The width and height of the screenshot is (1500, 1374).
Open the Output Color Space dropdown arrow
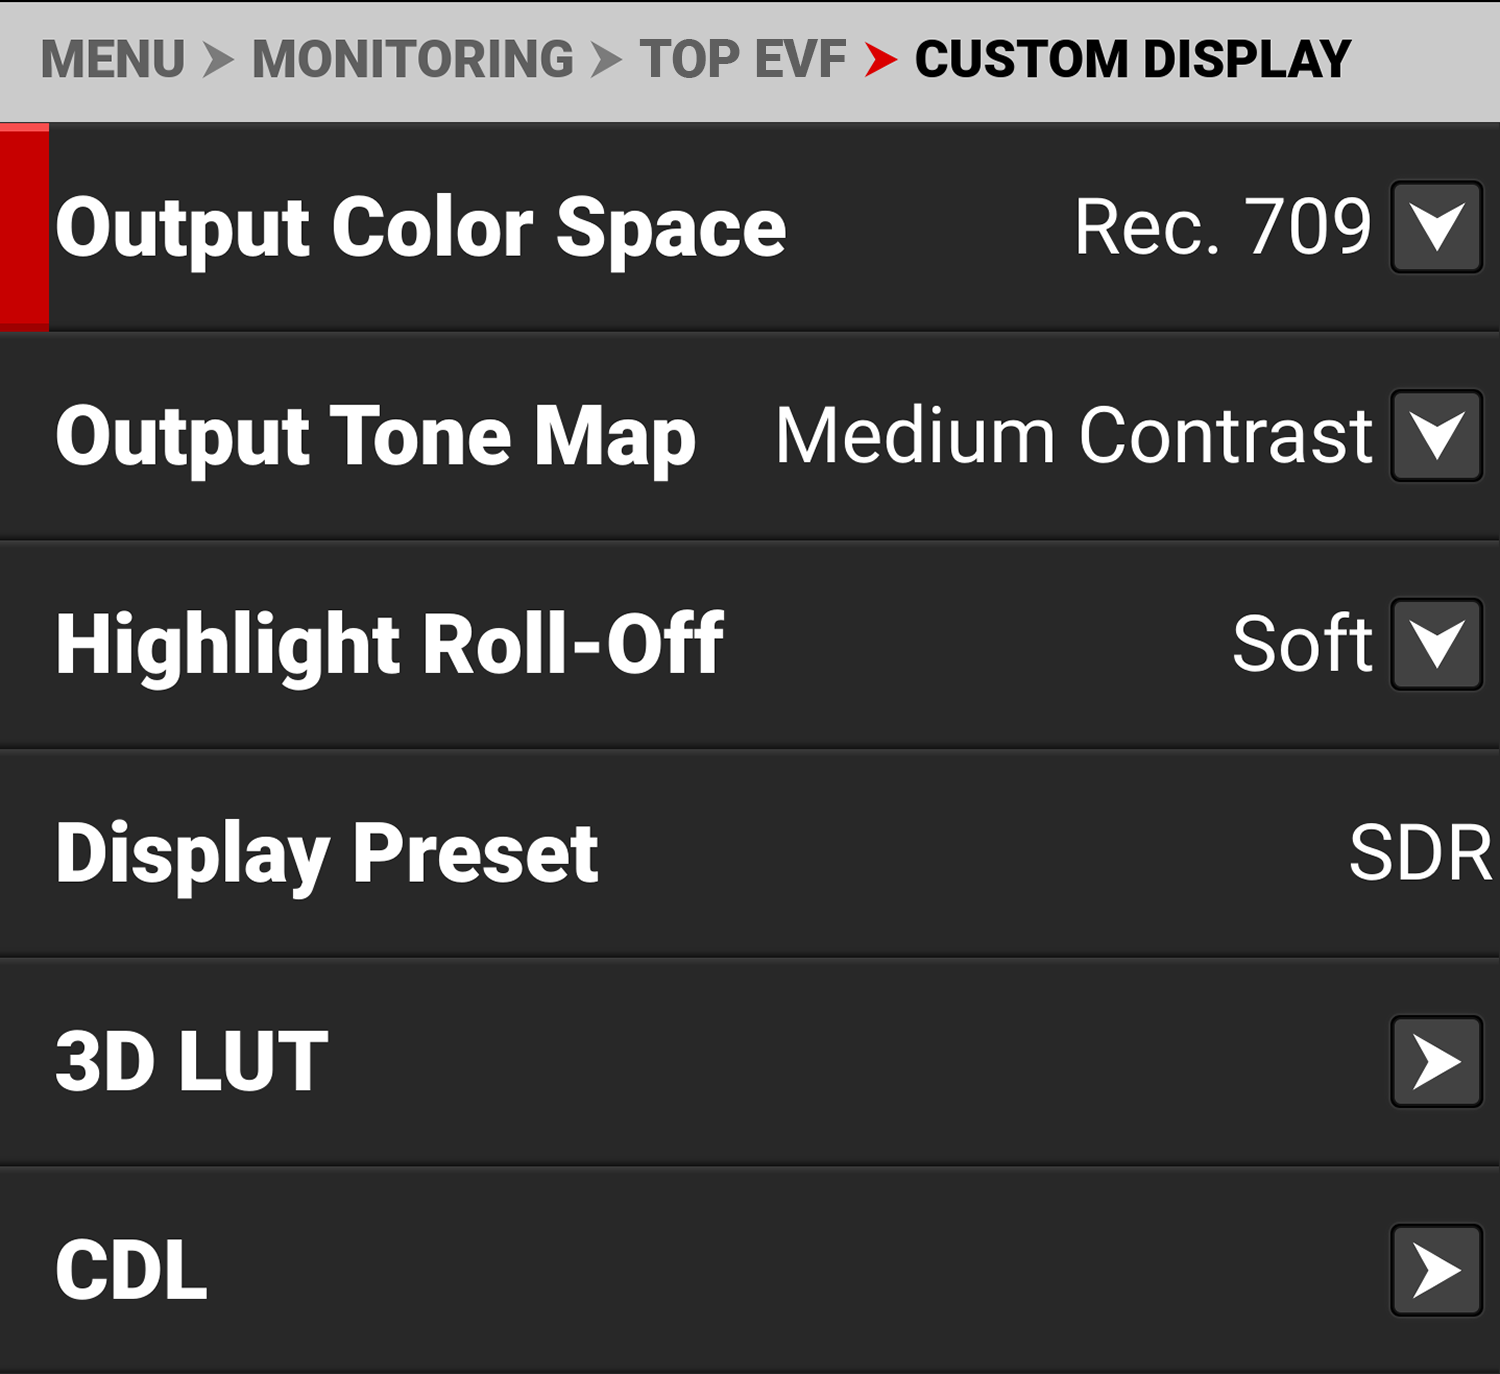[x=1436, y=227]
